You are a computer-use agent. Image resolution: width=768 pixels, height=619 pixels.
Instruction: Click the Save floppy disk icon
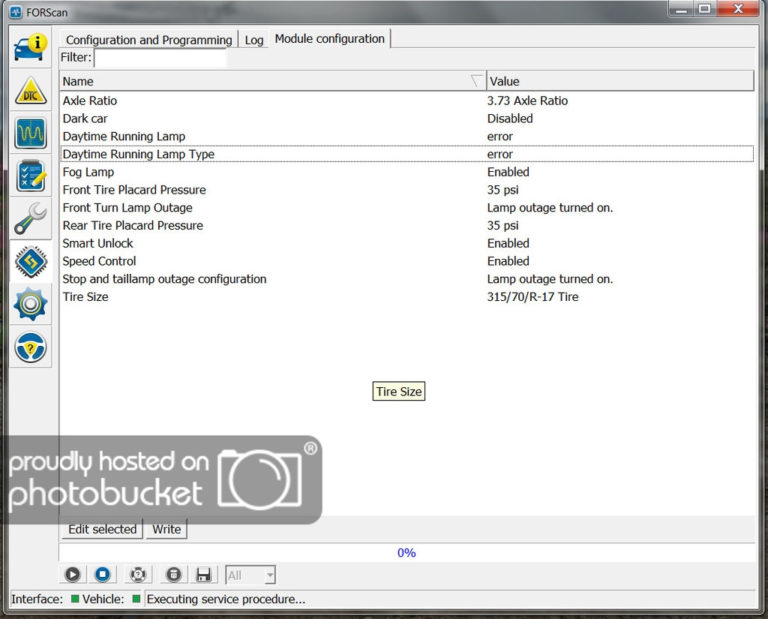click(204, 574)
